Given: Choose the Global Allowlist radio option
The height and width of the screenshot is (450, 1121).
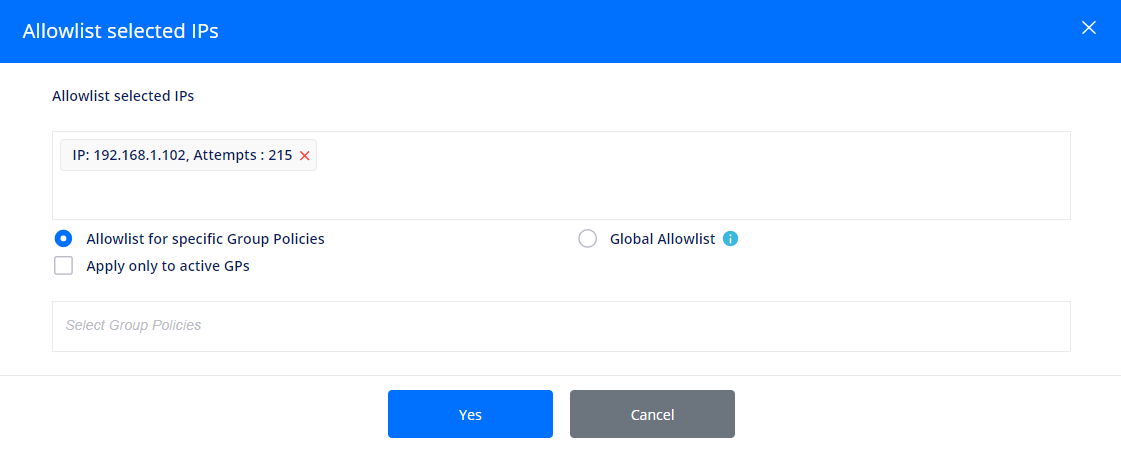Looking at the screenshot, I should tap(587, 239).
